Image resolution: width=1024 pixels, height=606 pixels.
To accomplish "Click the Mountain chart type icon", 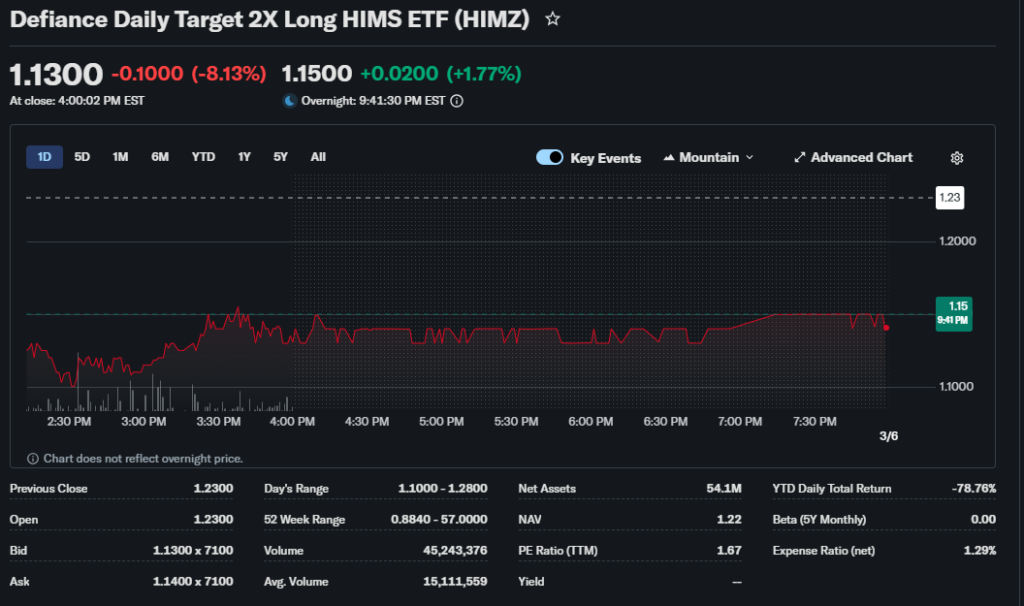I will (668, 158).
